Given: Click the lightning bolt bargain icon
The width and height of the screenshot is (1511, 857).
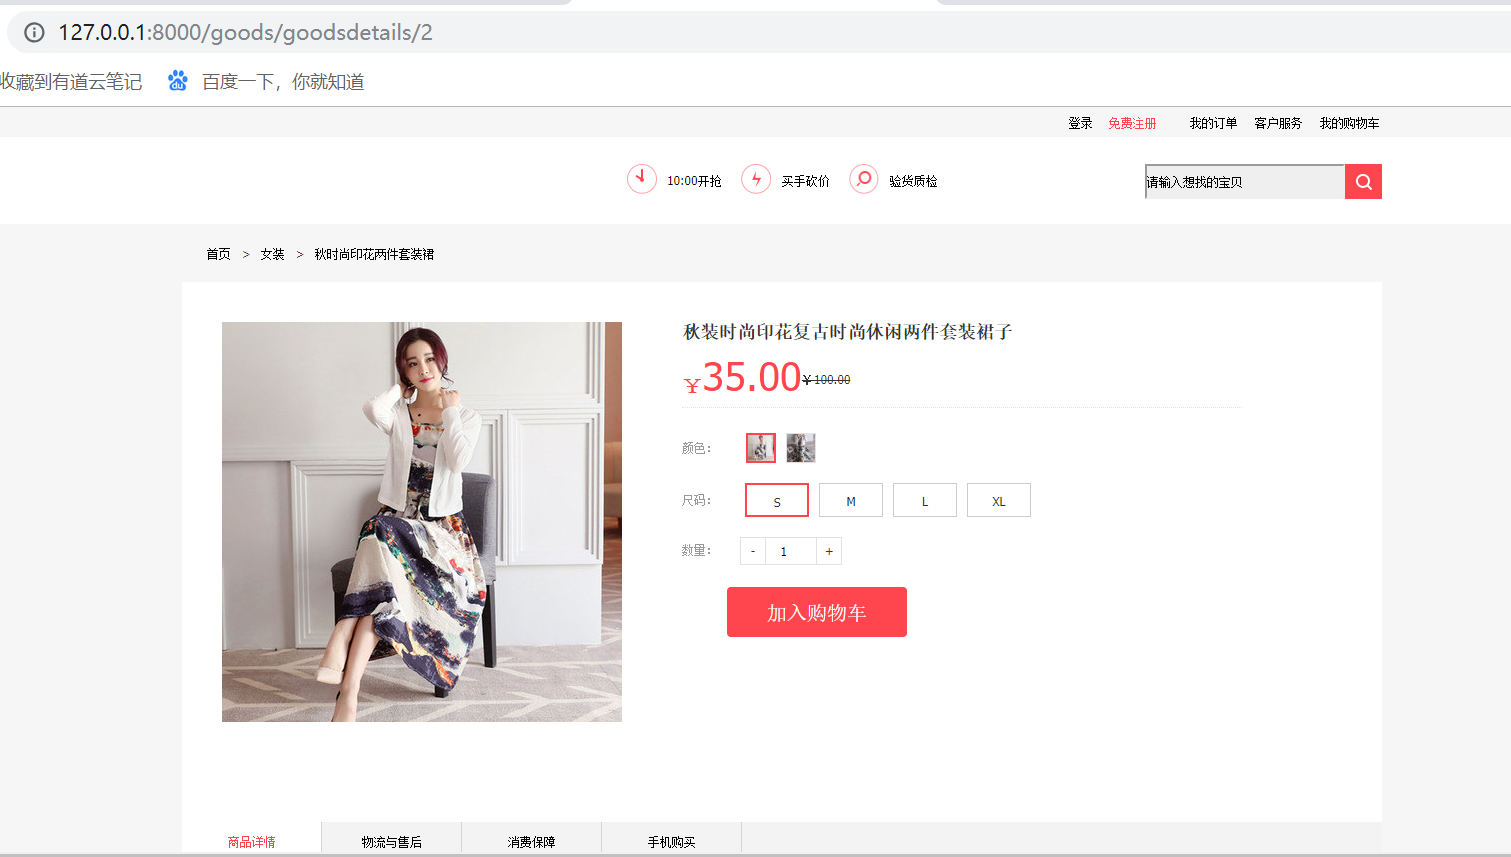Looking at the screenshot, I should point(756,179).
